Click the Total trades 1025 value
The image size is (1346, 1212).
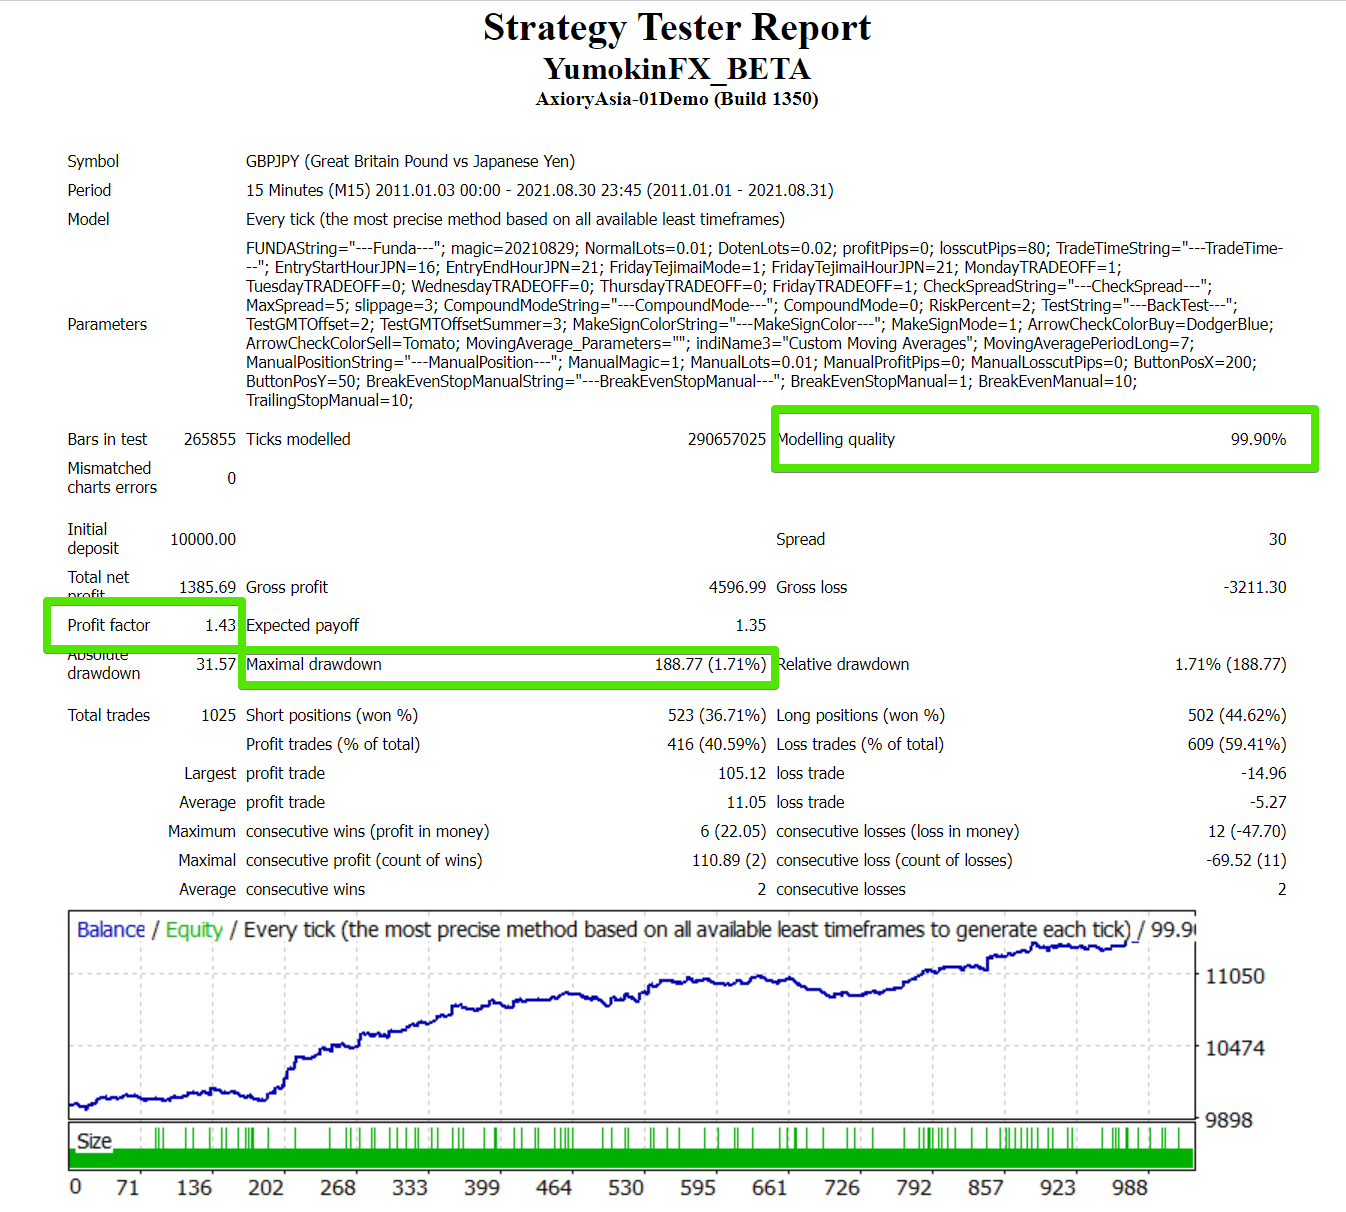tap(218, 715)
